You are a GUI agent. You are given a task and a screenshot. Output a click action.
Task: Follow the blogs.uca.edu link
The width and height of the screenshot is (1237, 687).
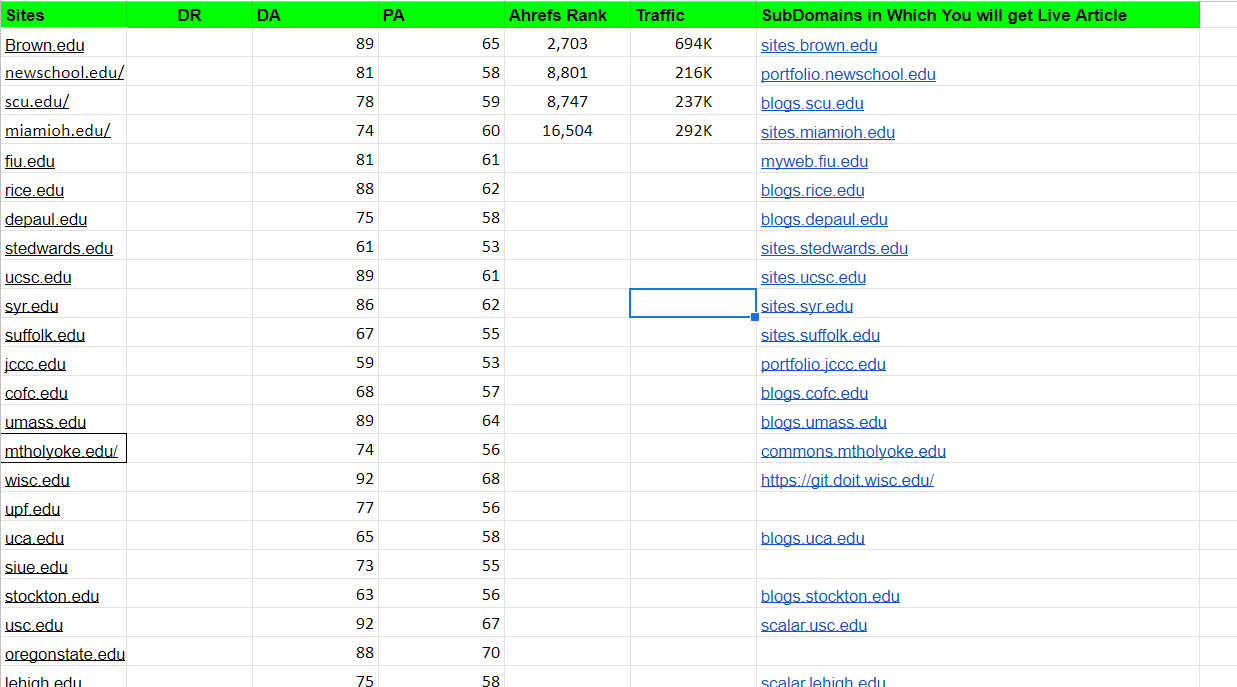coord(812,538)
